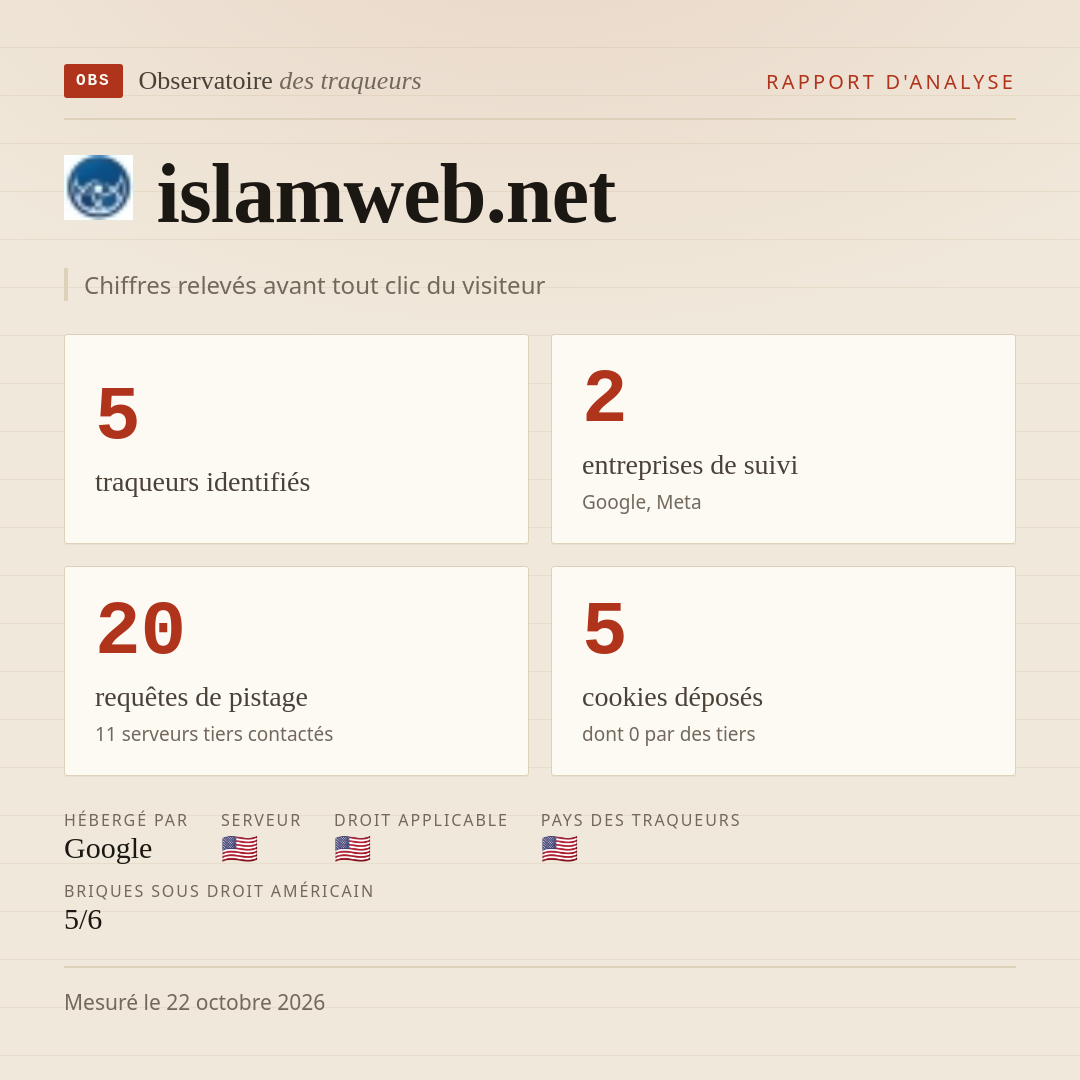1080x1080 pixels.
Task: Click the 'cookies déposés' label
Action: [672, 697]
